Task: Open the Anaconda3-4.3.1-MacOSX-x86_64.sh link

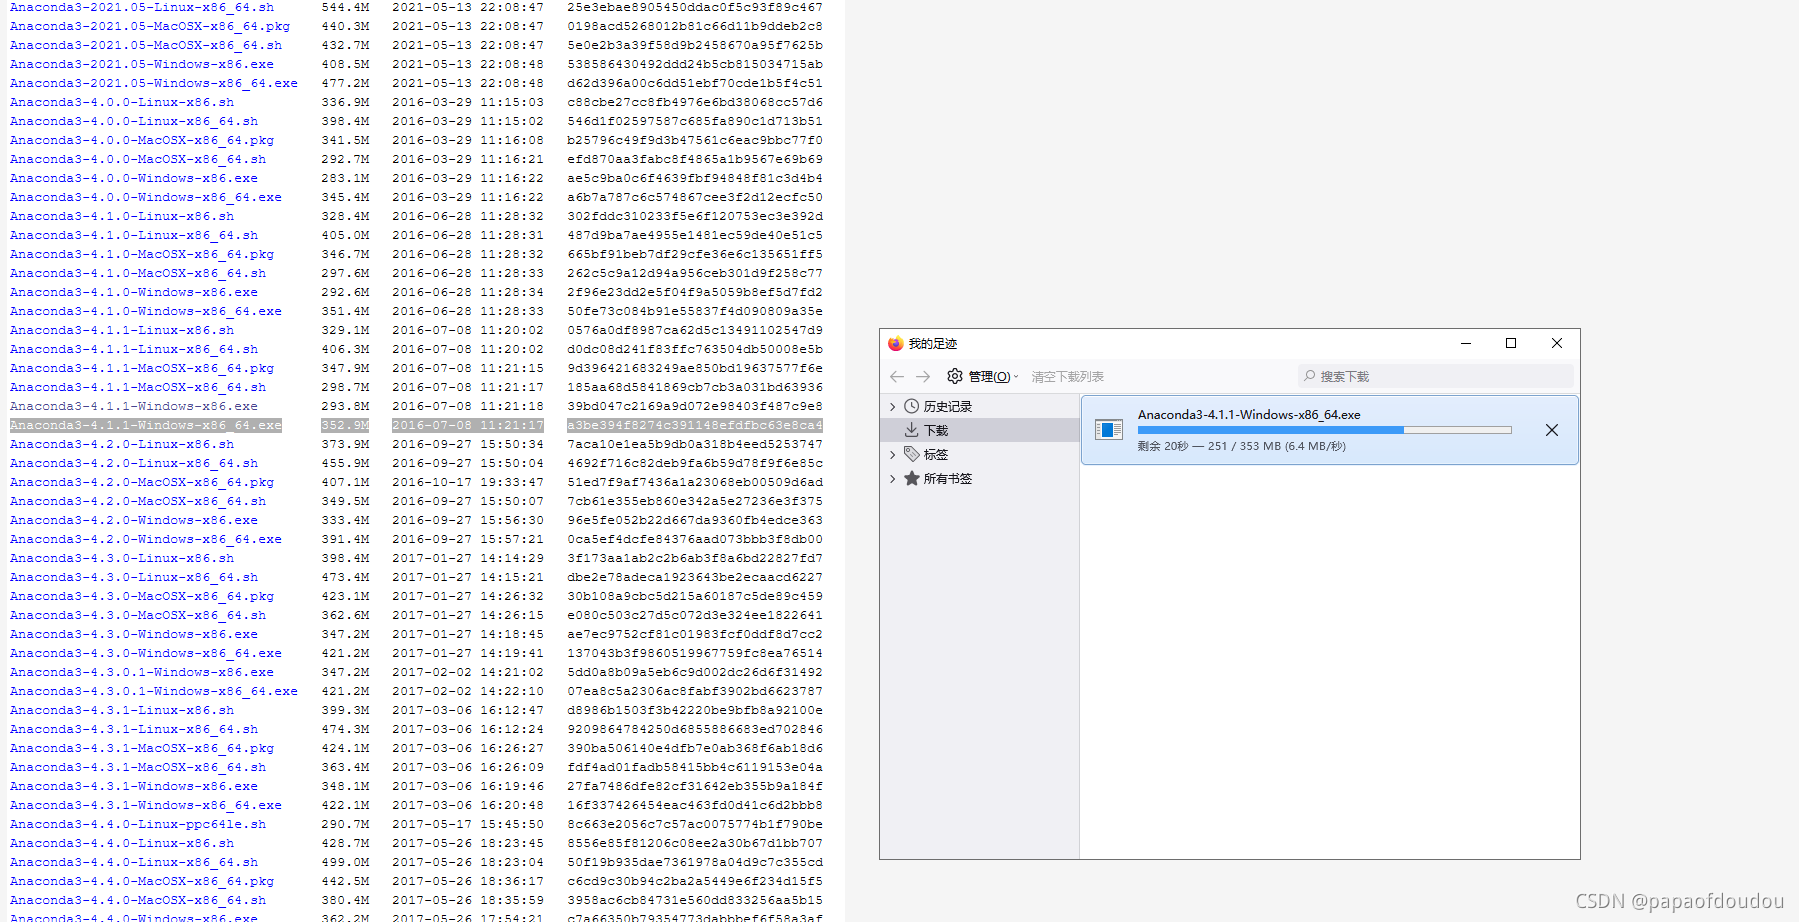Action: (x=138, y=767)
